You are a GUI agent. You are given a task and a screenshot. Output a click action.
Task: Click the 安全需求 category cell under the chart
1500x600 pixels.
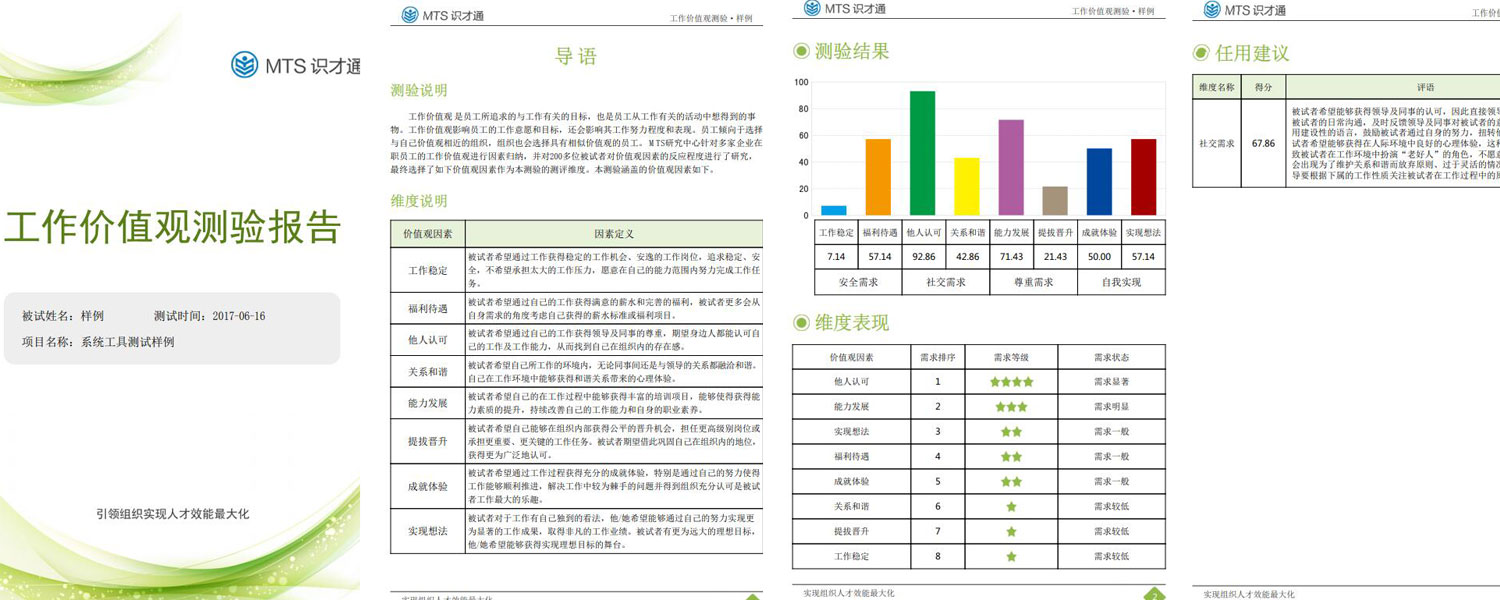coord(856,283)
